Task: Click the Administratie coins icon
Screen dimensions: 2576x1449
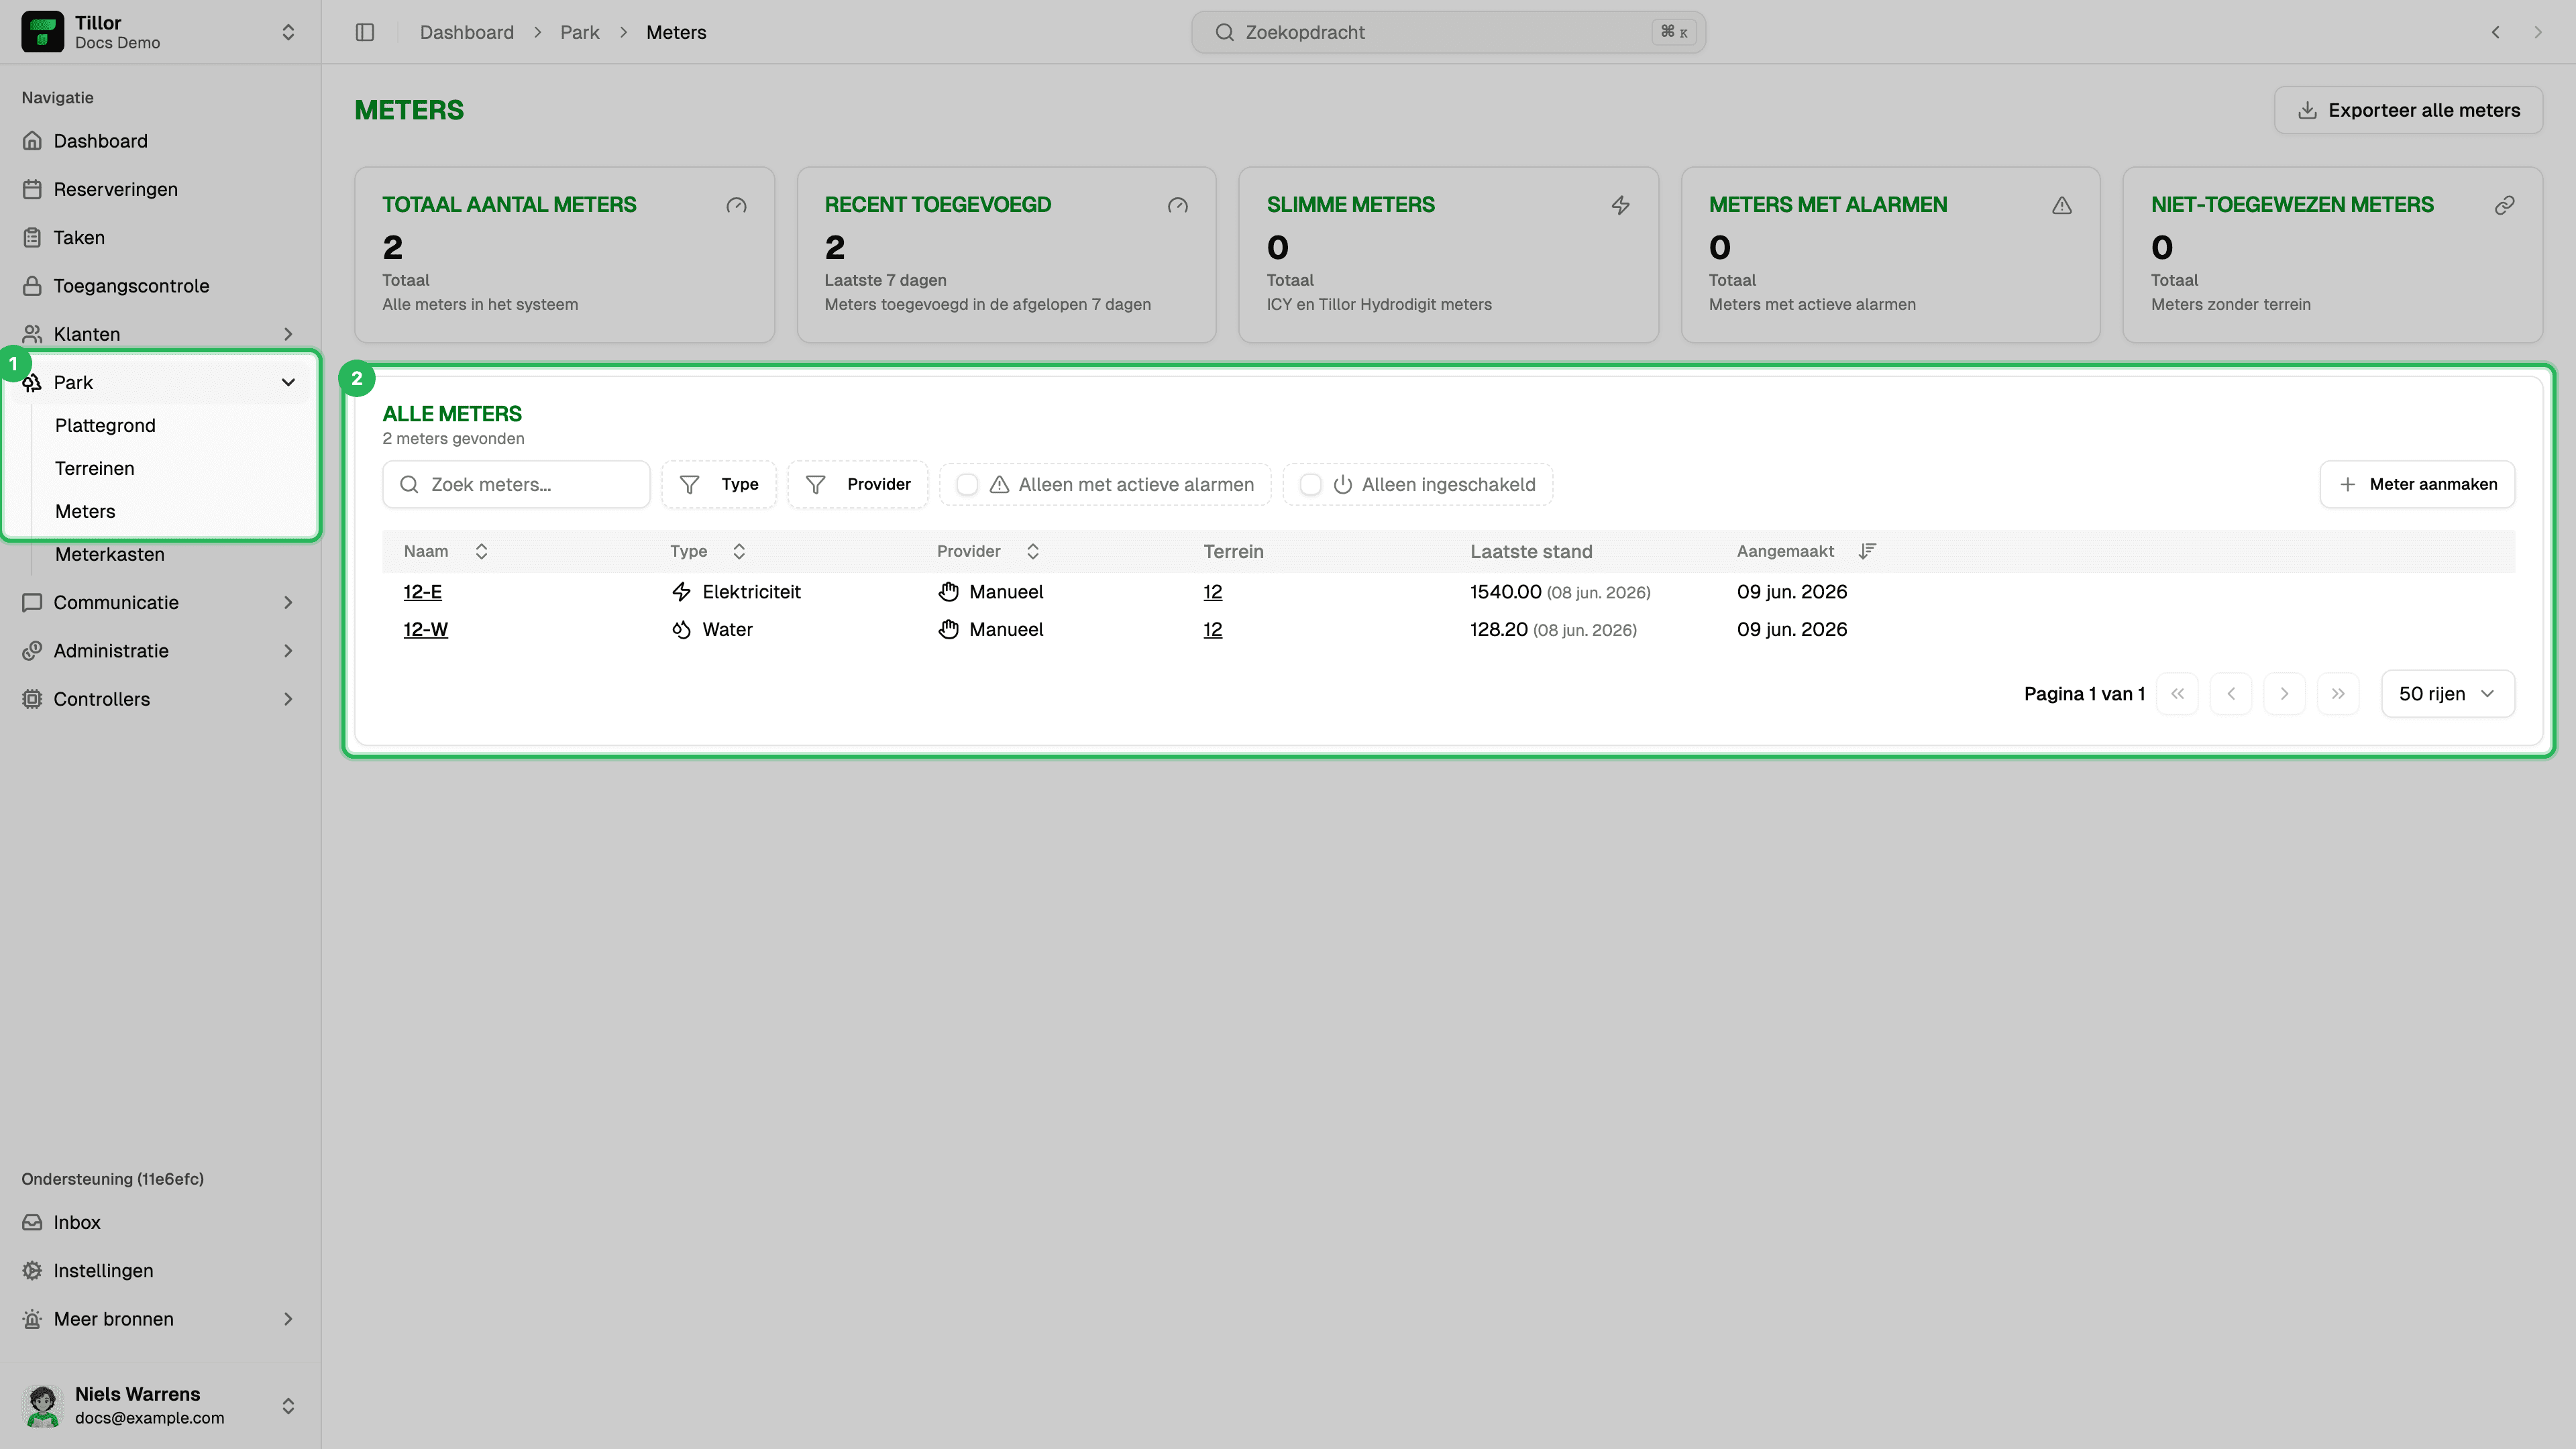Action: [x=32, y=651]
